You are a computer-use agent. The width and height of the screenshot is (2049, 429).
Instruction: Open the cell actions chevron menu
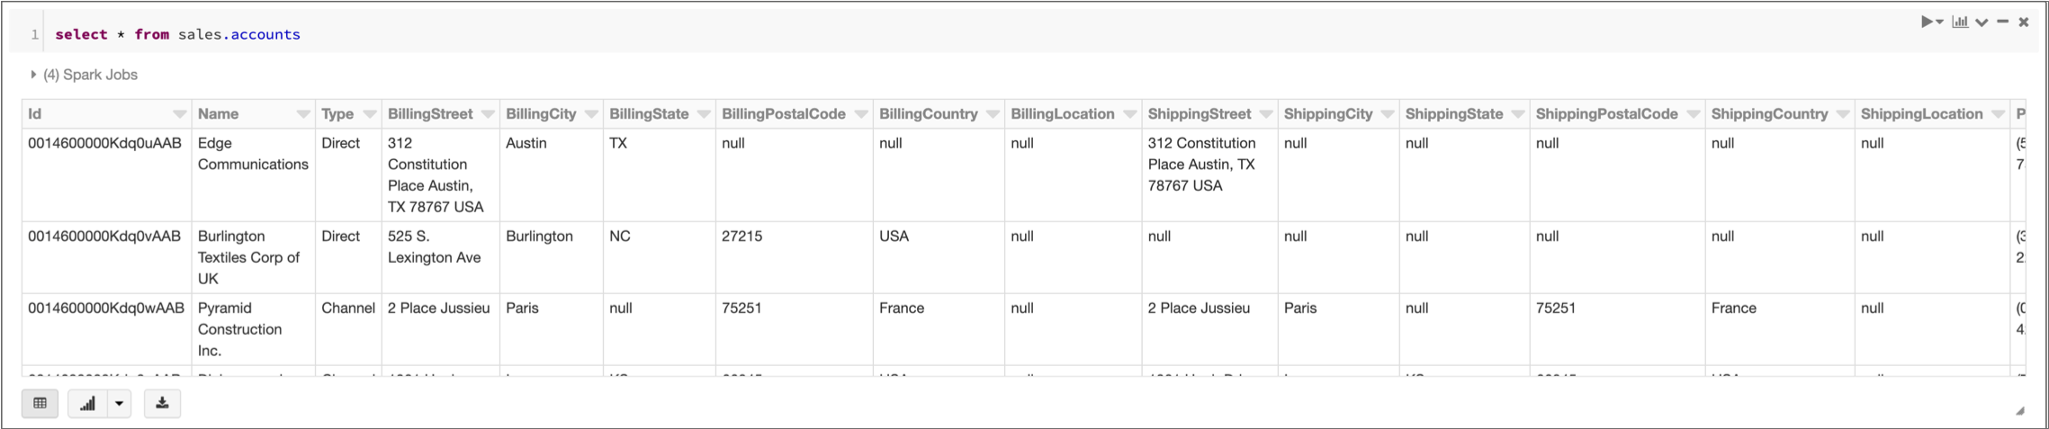(1982, 22)
